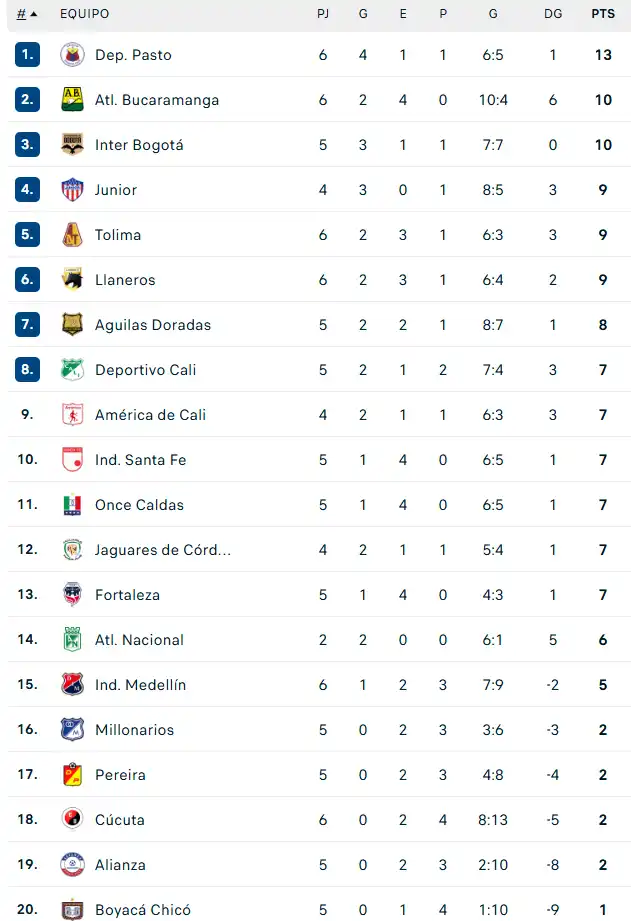This screenshot has height=921, width=631.
Task: Click the Junior club badge
Action: click(x=72, y=190)
